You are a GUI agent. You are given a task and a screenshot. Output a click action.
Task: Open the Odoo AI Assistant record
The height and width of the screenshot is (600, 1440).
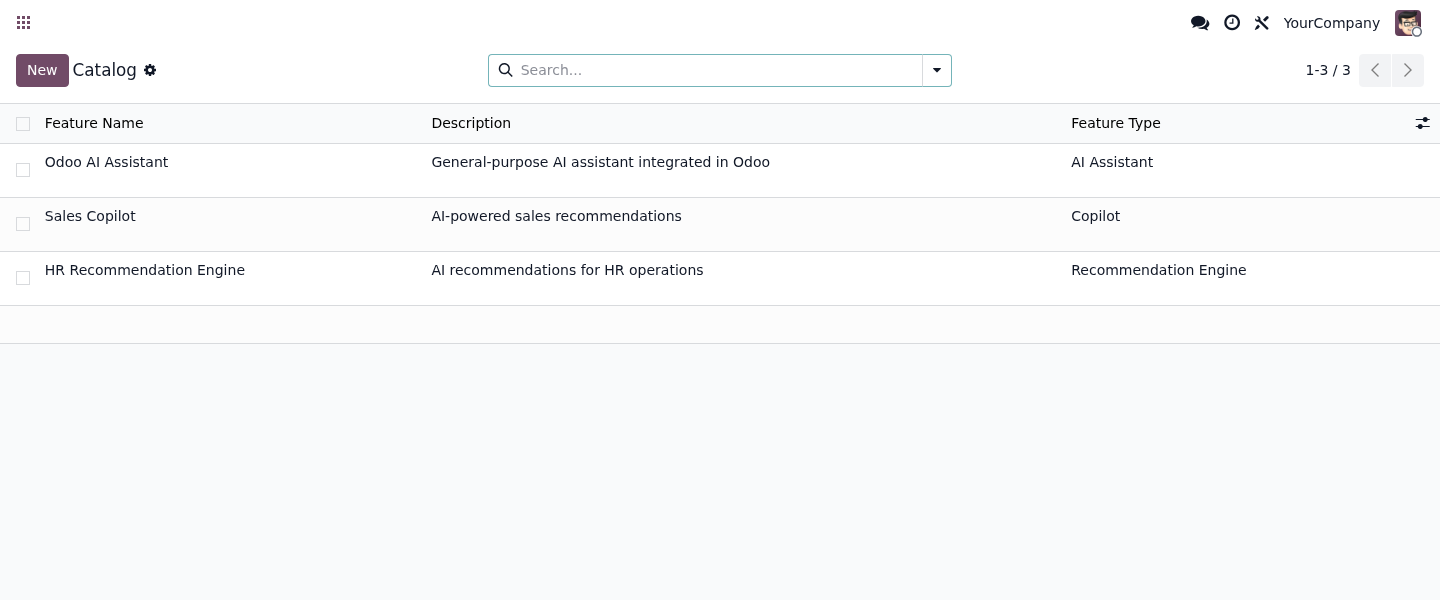coord(106,162)
